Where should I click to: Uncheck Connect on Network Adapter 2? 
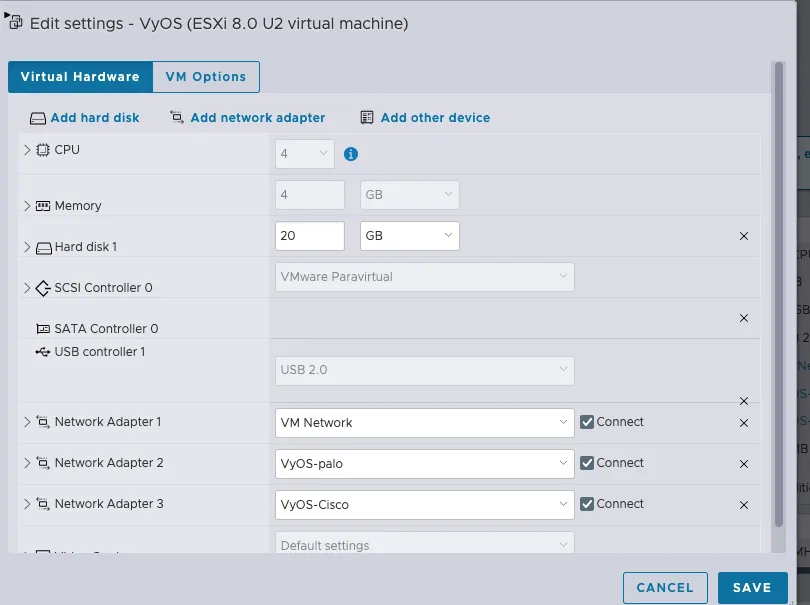(587, 462)
